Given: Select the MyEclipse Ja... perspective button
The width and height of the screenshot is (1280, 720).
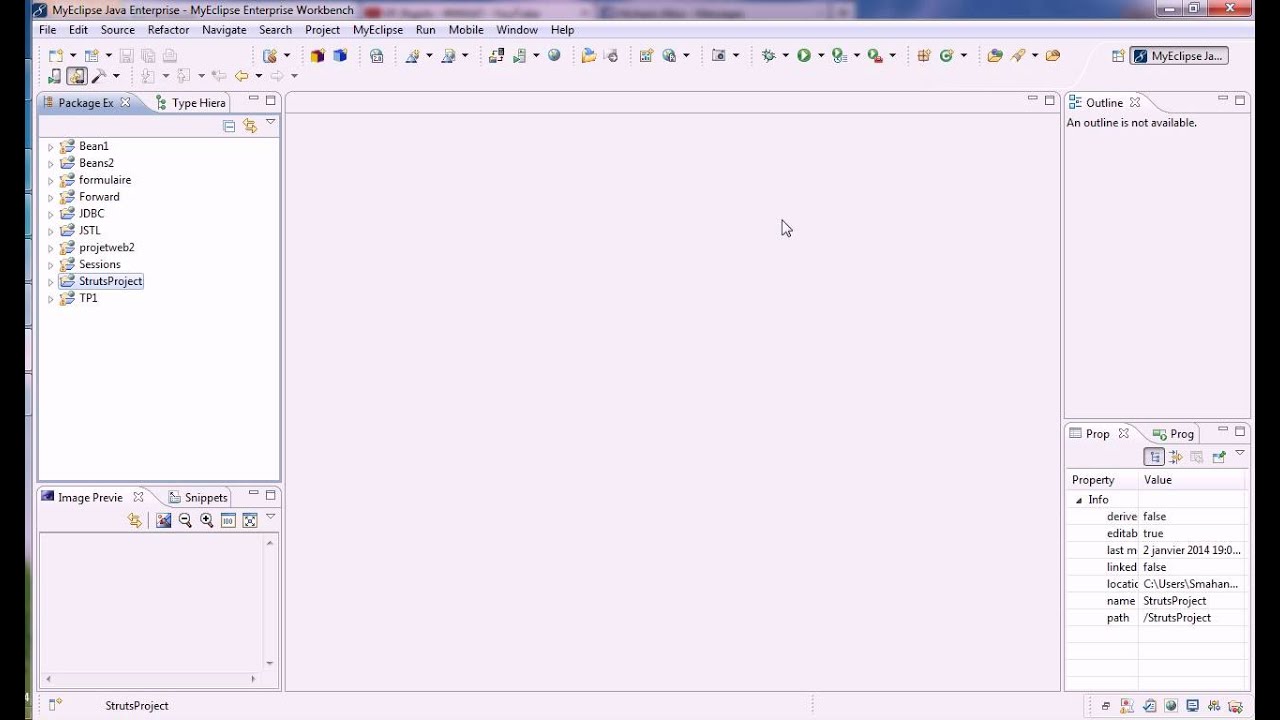Looking at the screenshot, I should click(1178, 56).
